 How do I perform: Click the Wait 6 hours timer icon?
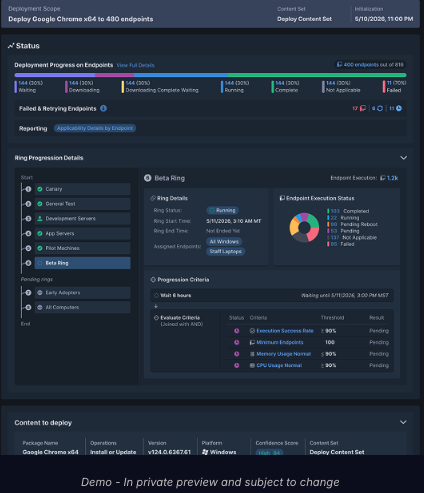(x=156, y=295)
